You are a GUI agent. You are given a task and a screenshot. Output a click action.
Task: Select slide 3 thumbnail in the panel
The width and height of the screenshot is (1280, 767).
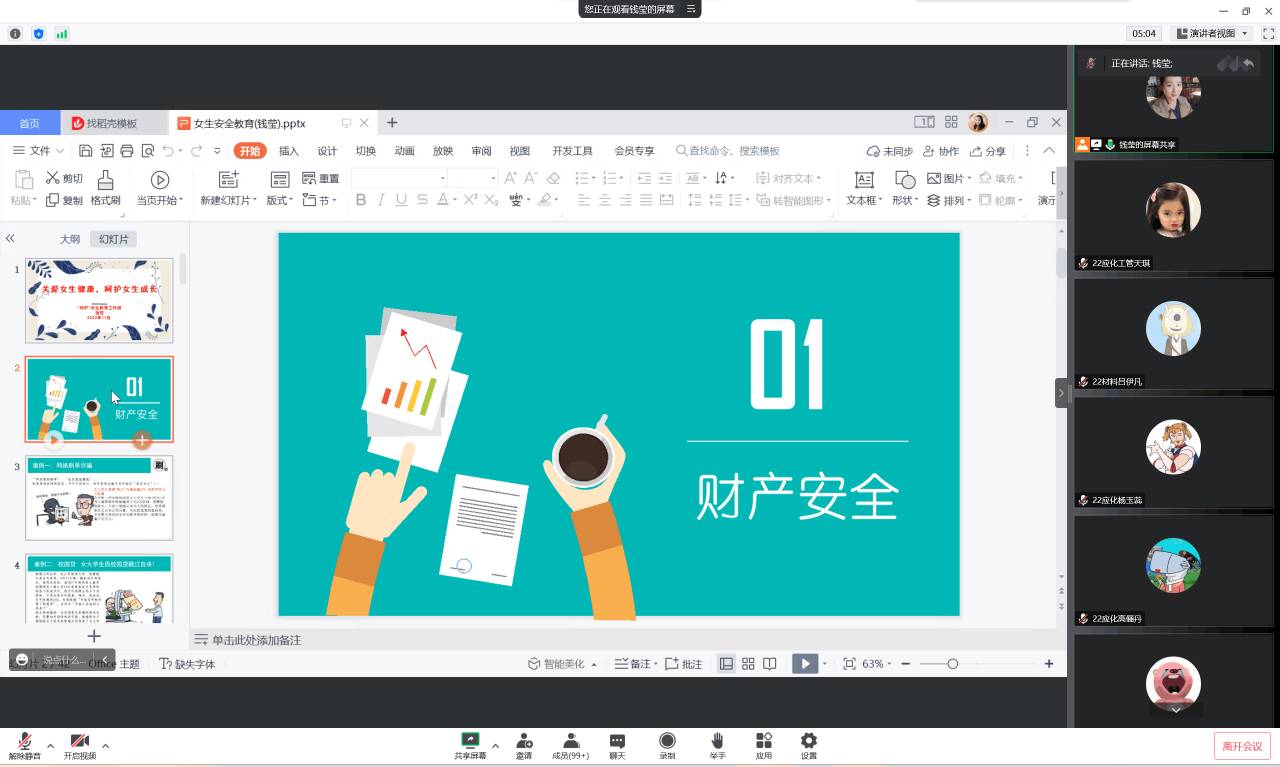[99, 498]
